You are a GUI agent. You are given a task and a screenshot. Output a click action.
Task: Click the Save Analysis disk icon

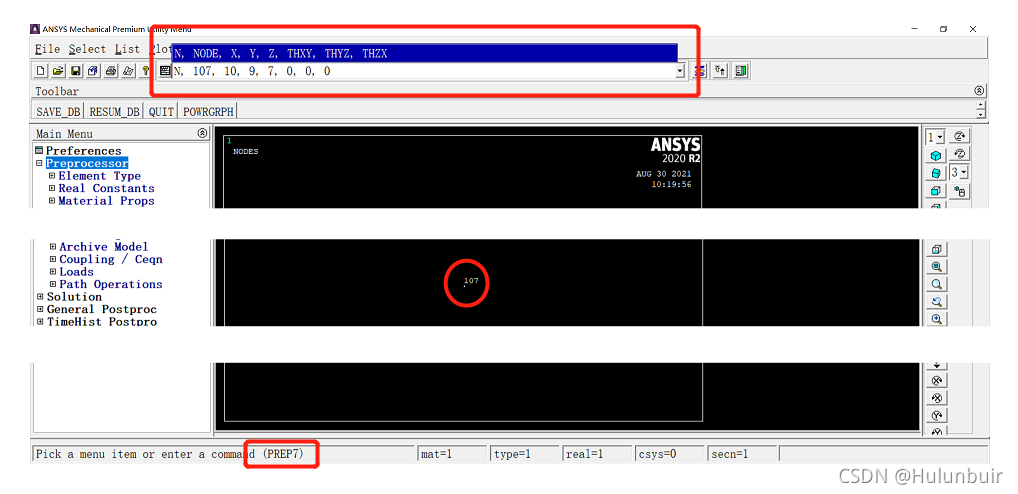point(75,71)
